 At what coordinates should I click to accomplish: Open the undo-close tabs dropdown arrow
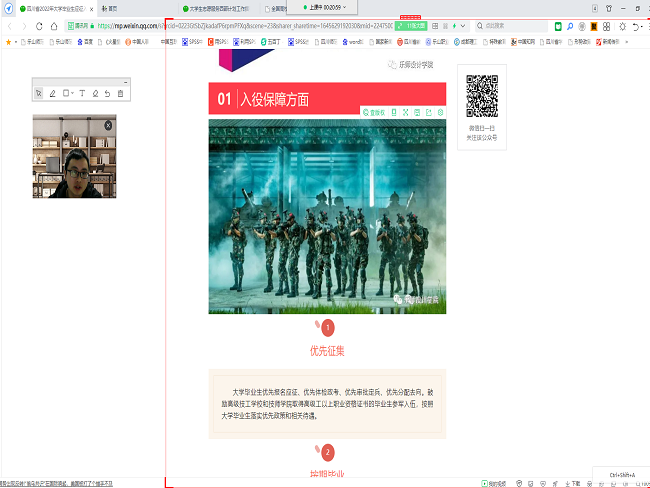click(642, 27)
